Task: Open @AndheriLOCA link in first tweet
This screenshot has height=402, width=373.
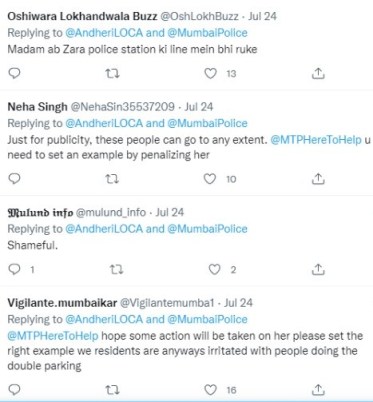Action: (x=104, y=33)
